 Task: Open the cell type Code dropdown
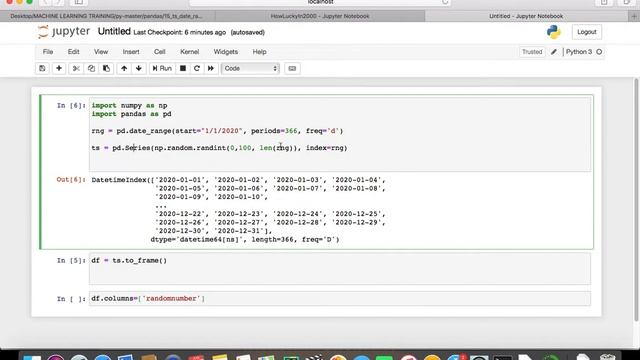coord(250,68)
